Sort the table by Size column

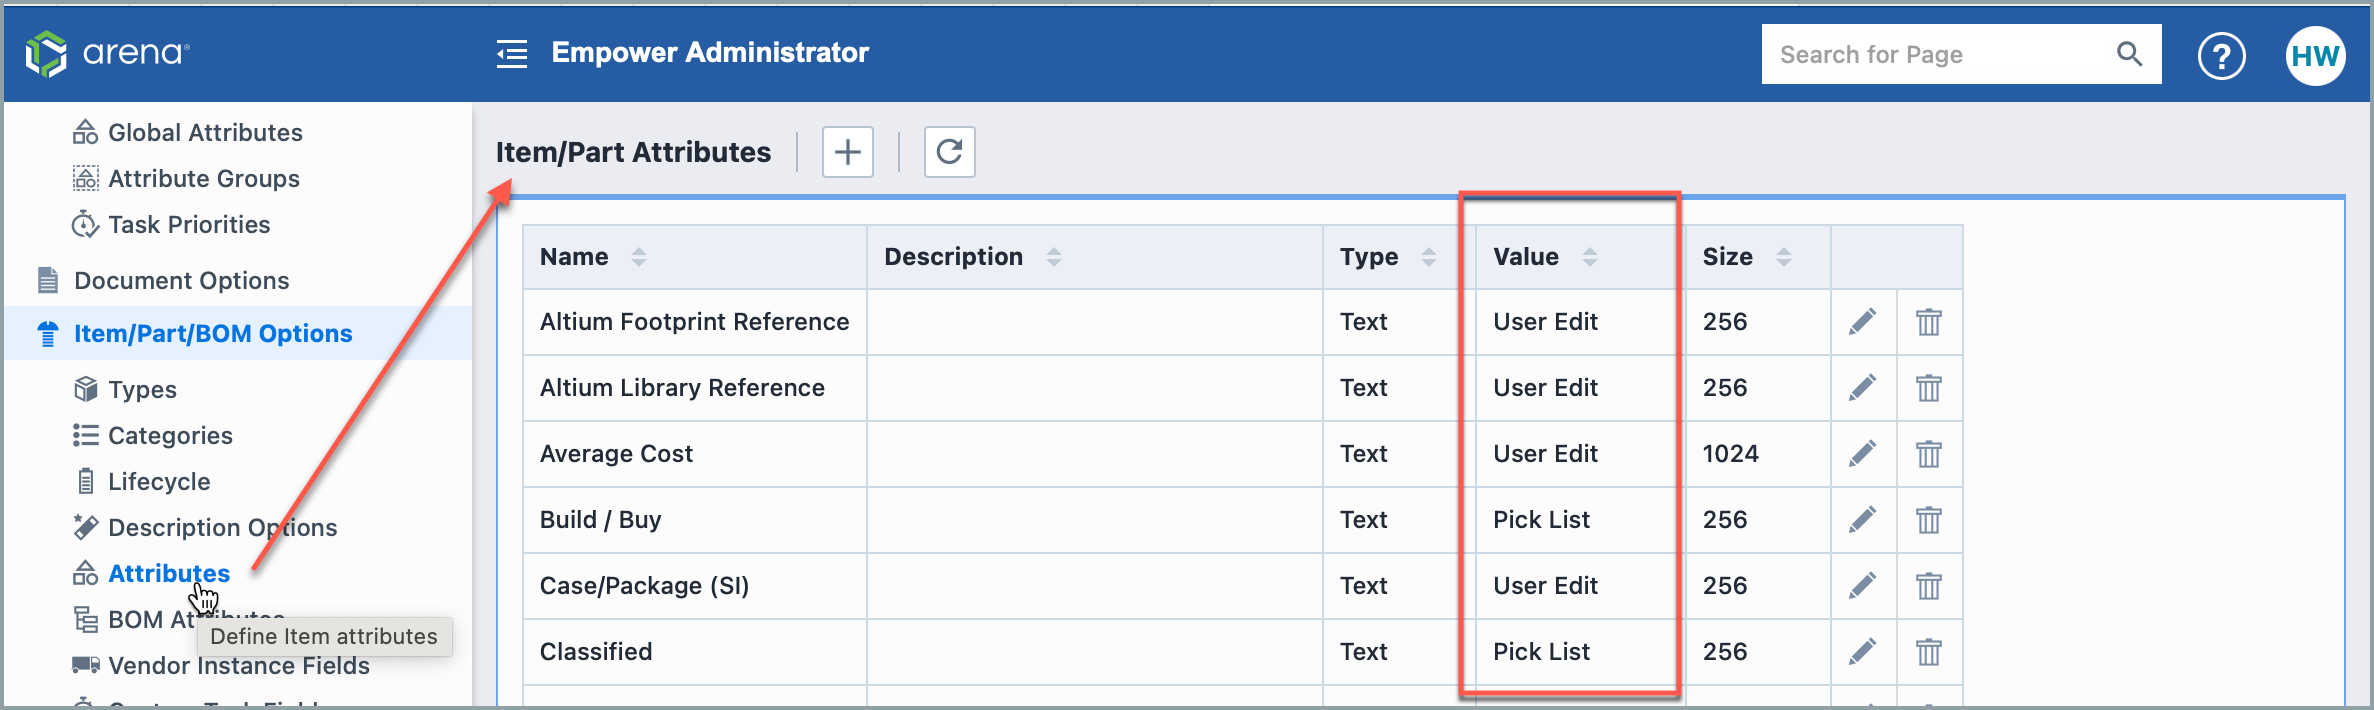coord(1783,257)
